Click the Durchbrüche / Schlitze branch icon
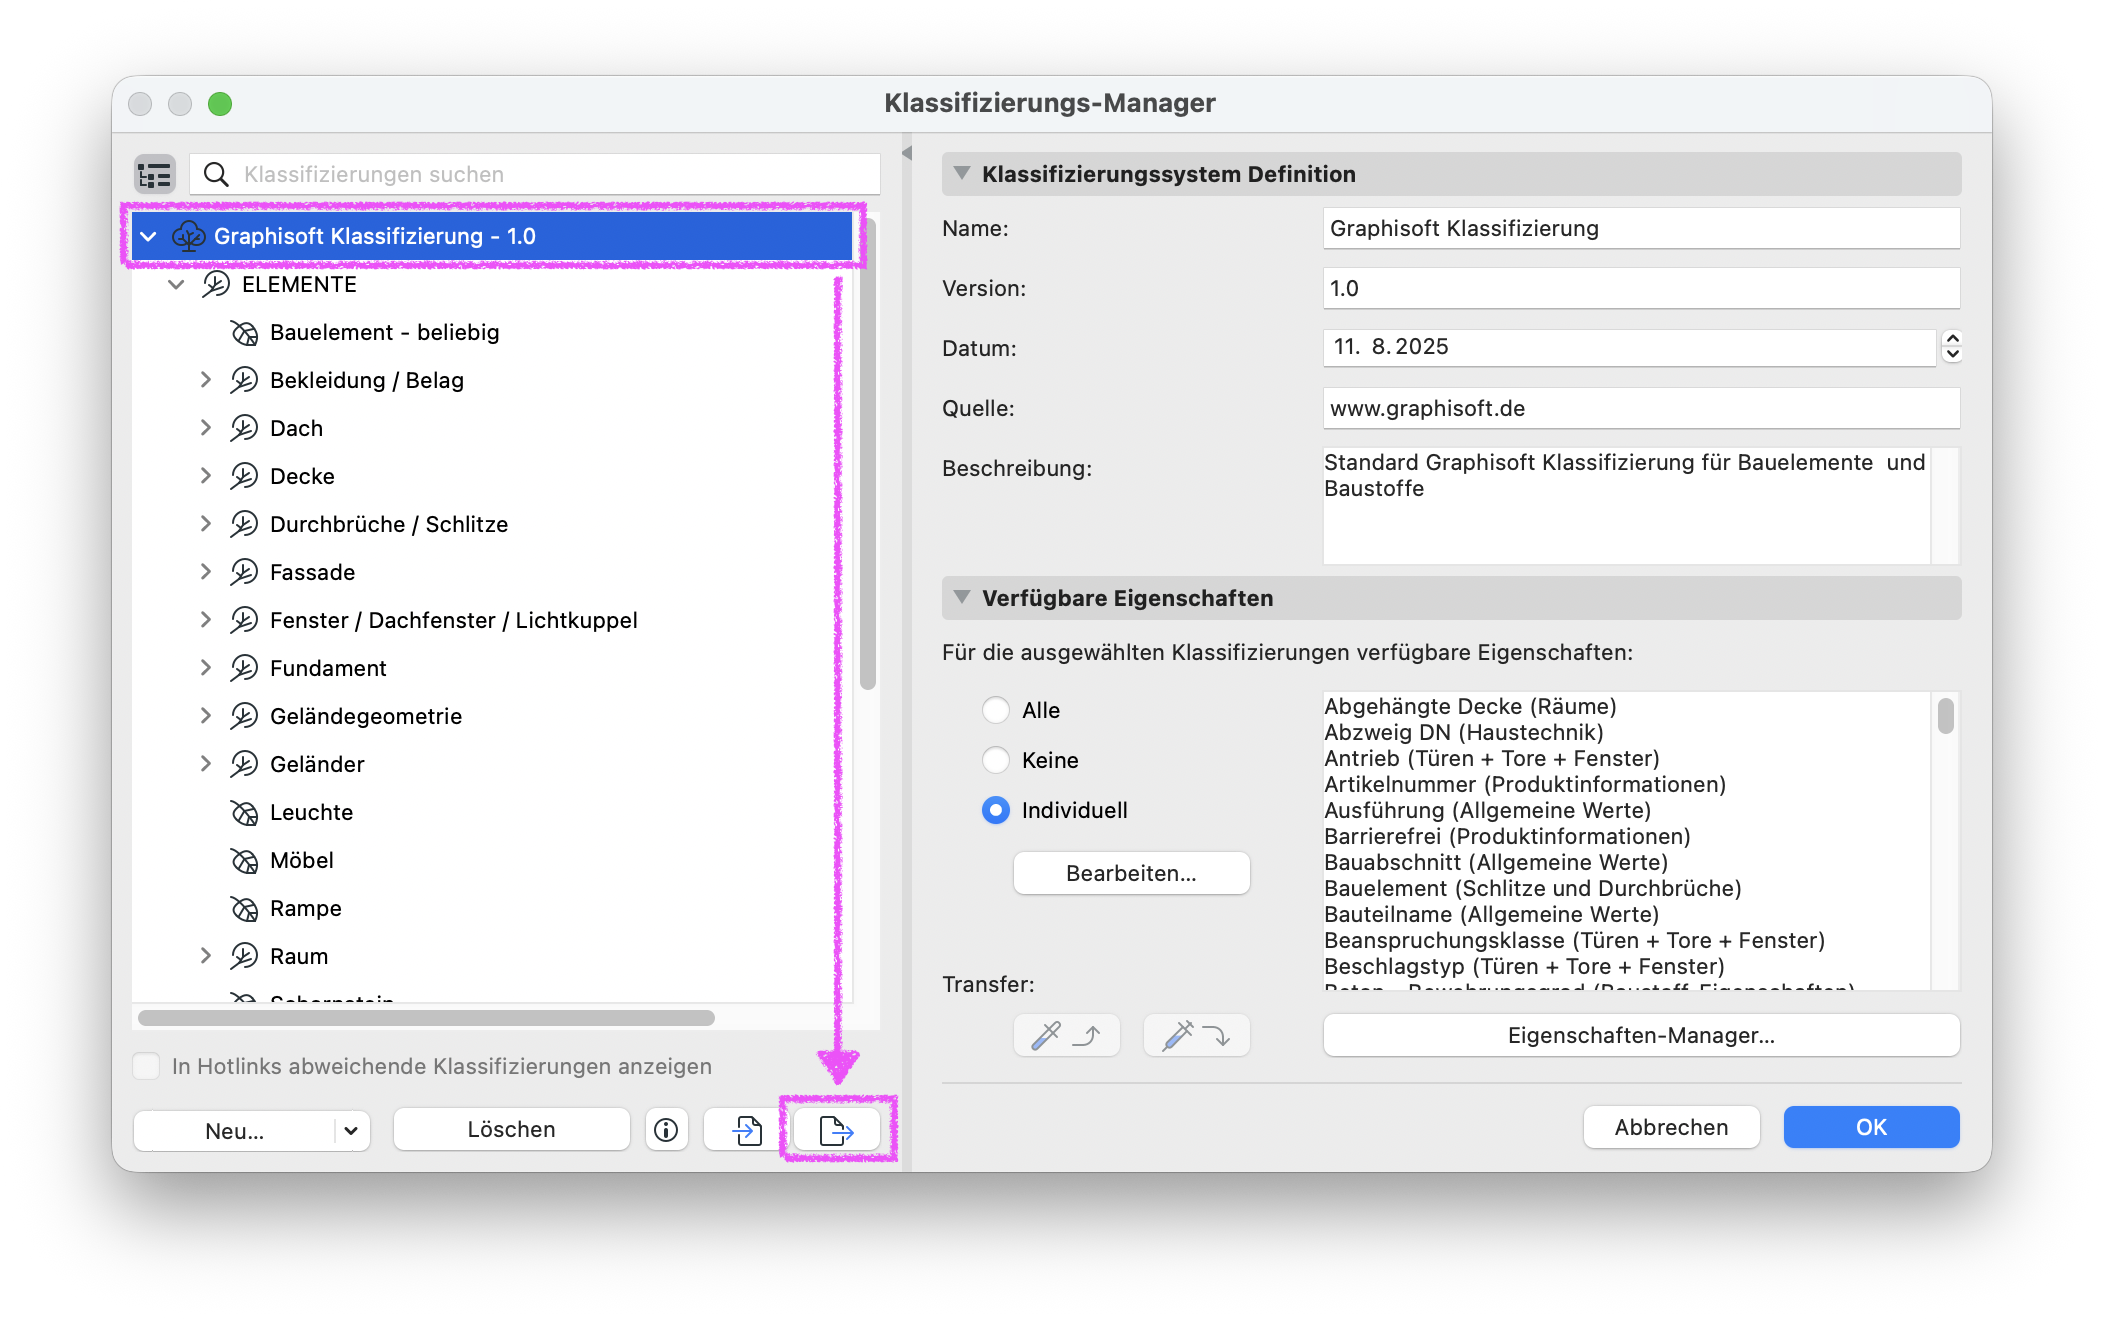This screenshot has width=2104, height=1320. (244, 525)
